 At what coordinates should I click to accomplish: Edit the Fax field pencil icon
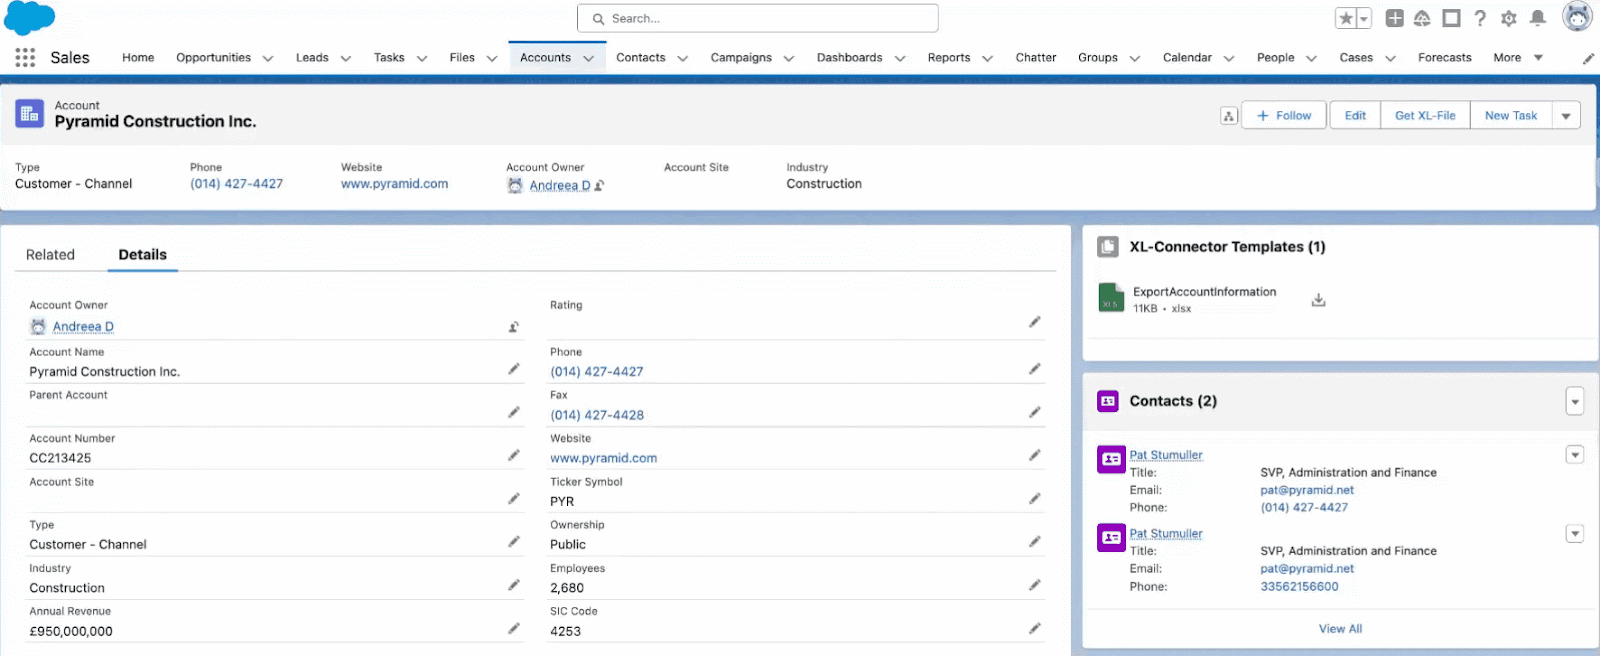pos(1035,412)
